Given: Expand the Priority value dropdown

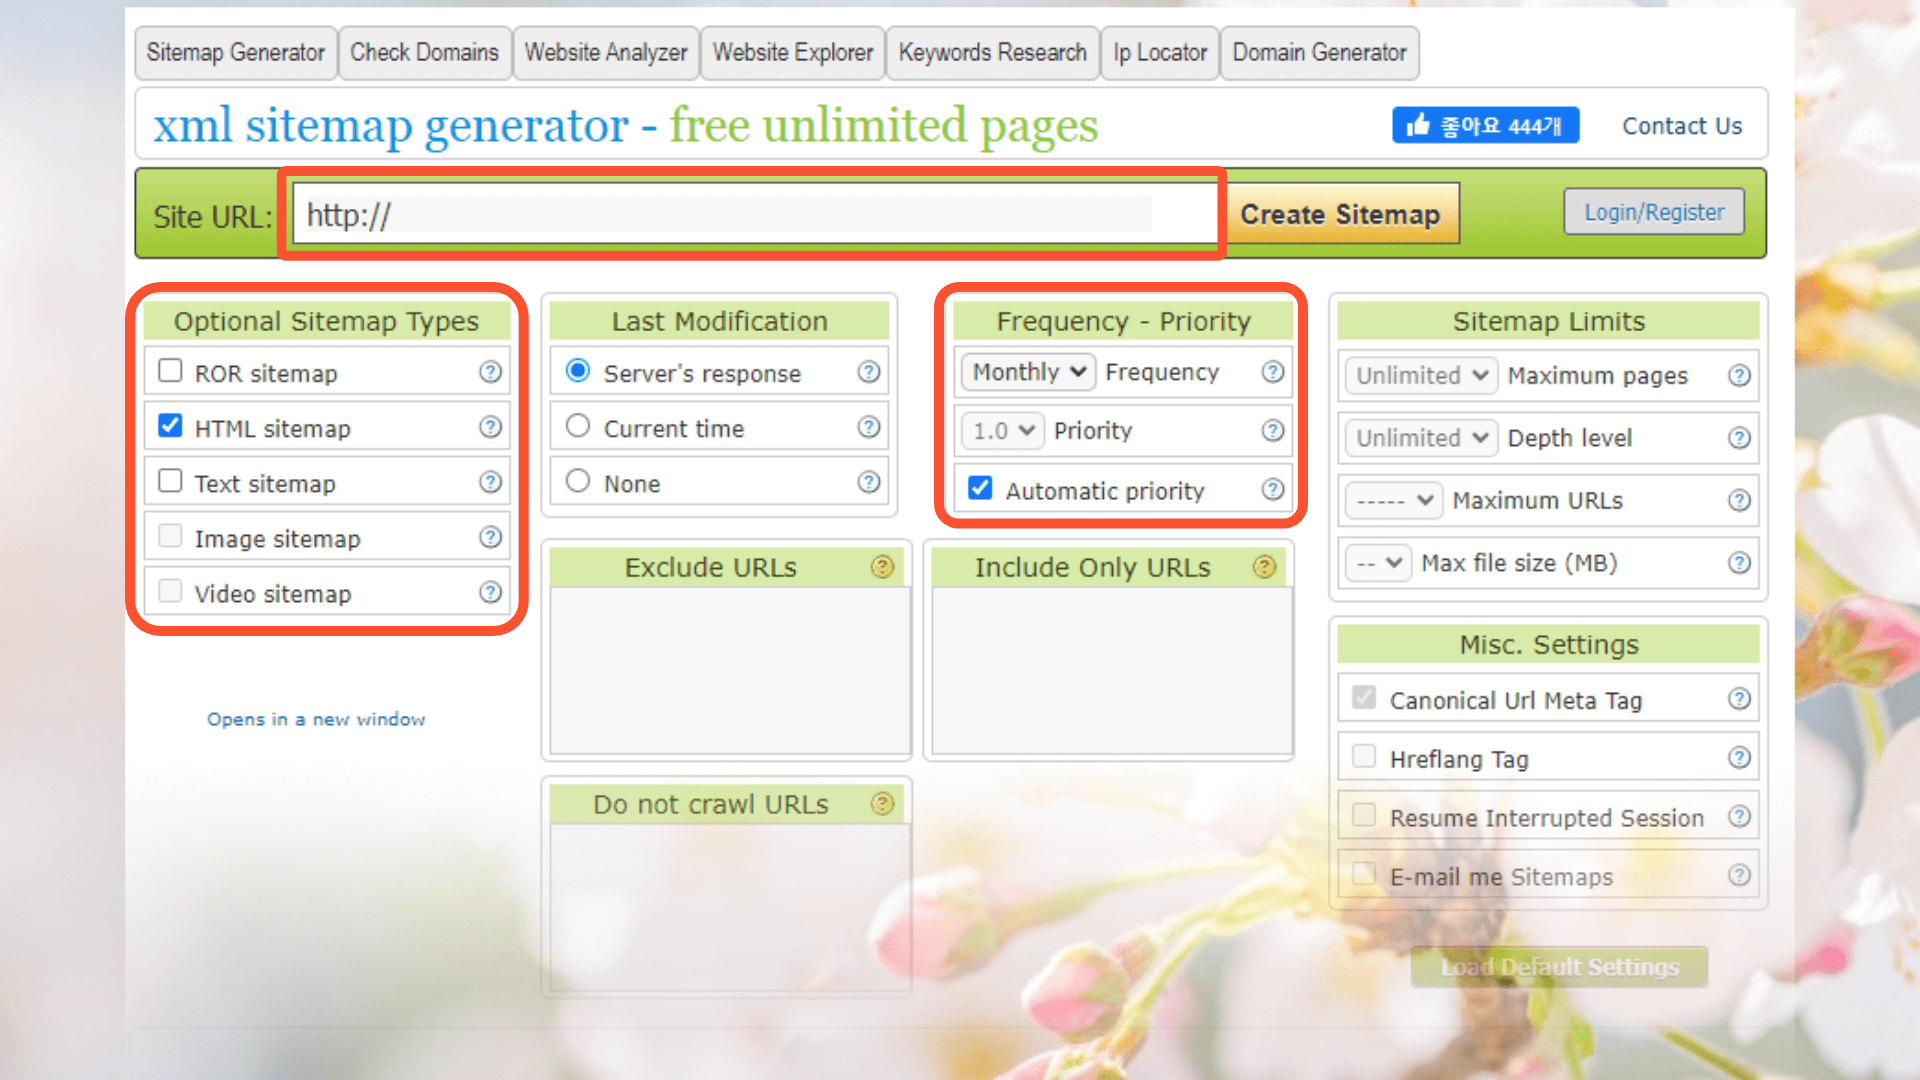Looking at the screenshot, I should [x=998, y=430].
